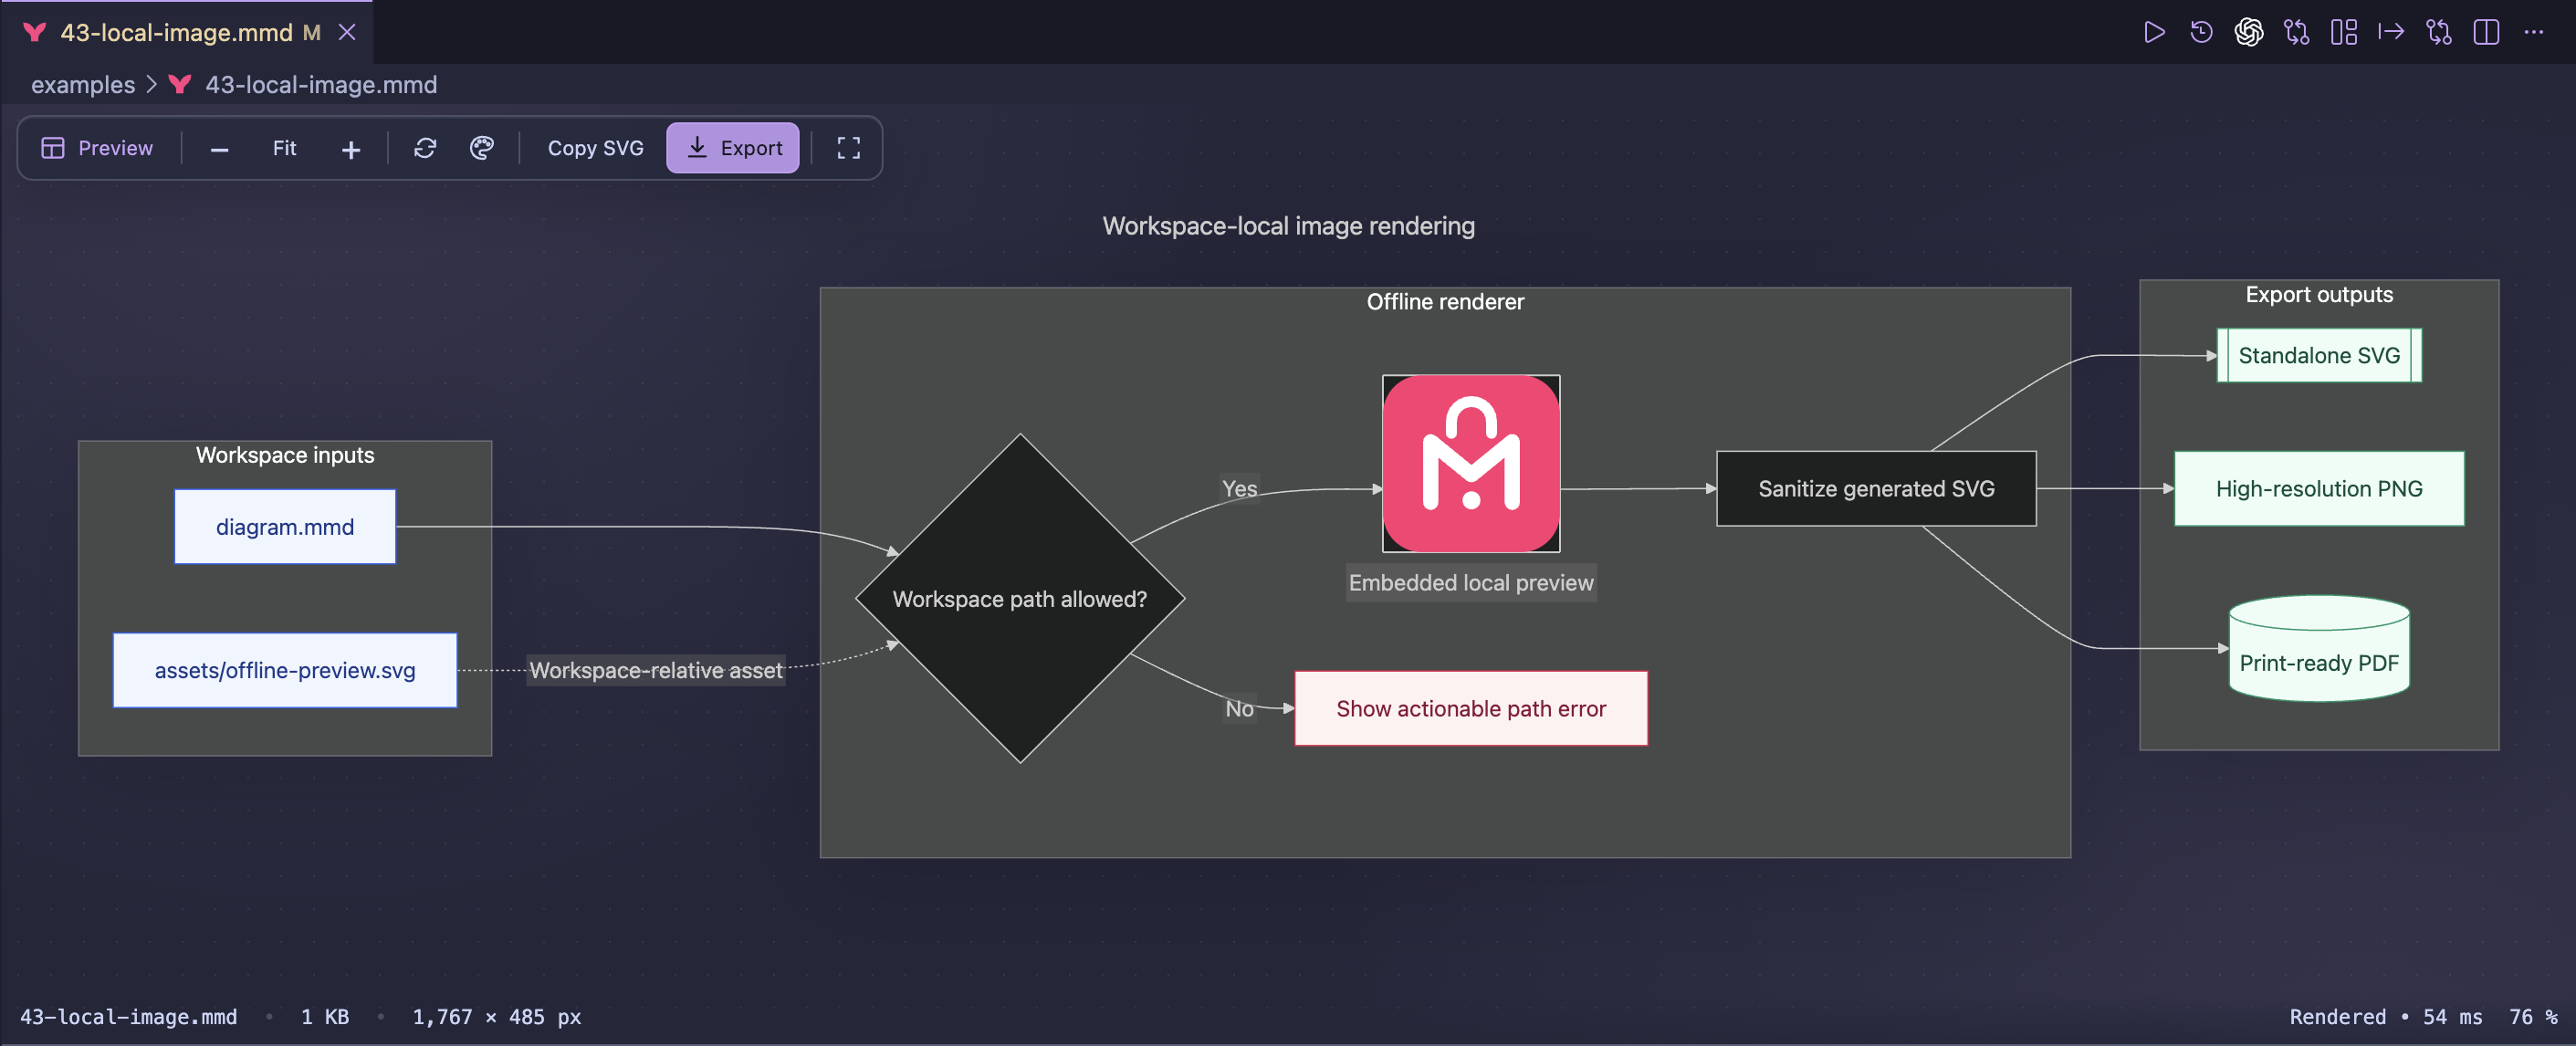2576x1046 pixels.
Task: Click the High-resolution PNG node
Action: pos(2319,489)
